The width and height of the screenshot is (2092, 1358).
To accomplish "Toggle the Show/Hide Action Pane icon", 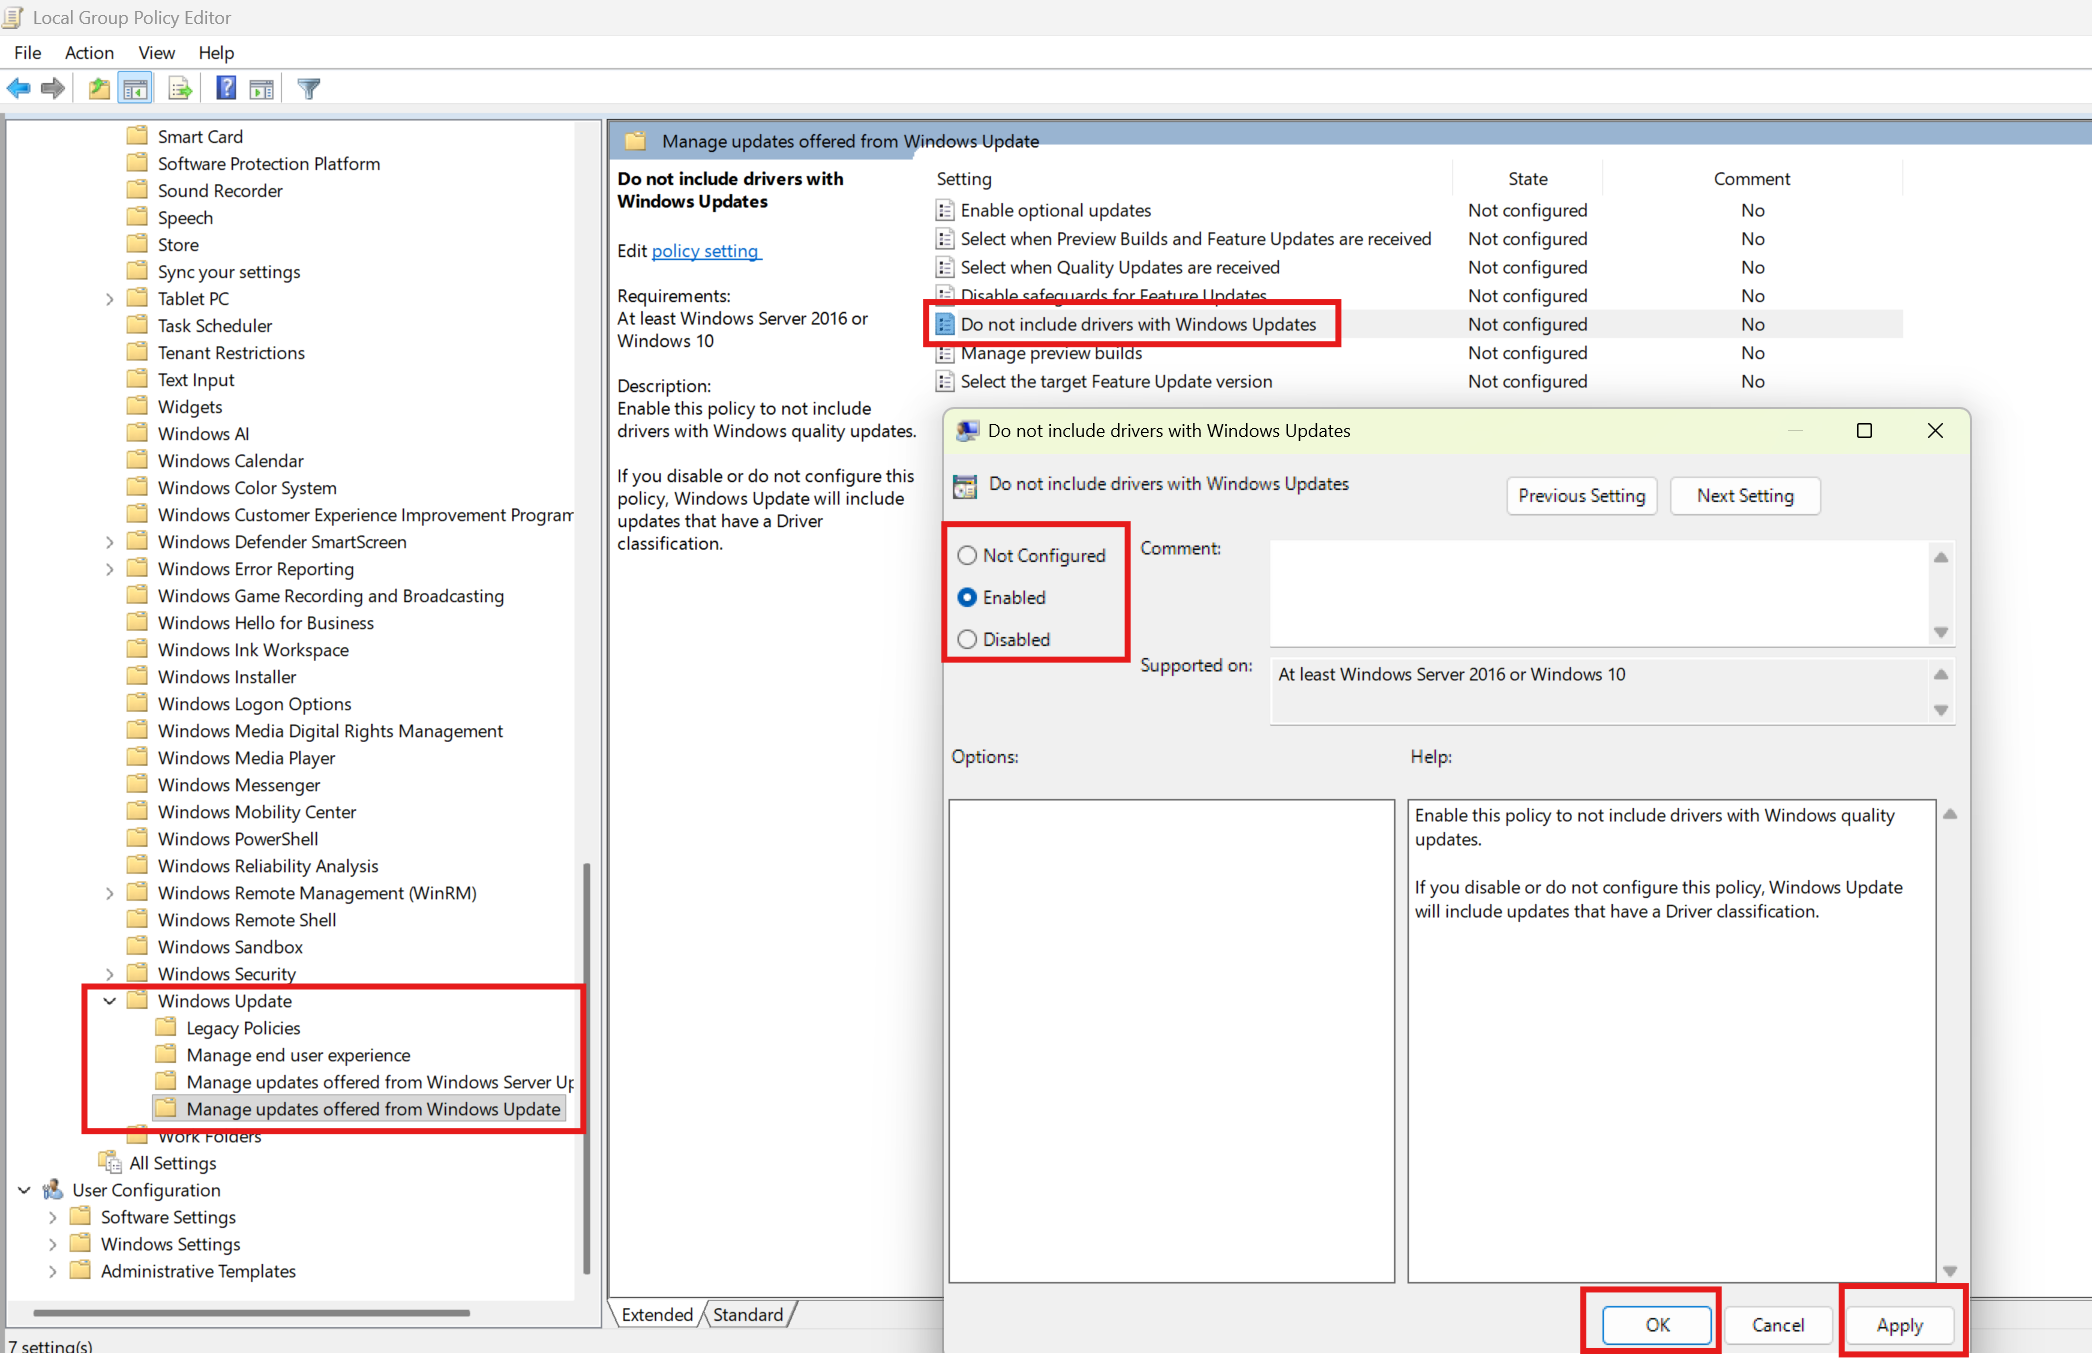I will [262, 89].
